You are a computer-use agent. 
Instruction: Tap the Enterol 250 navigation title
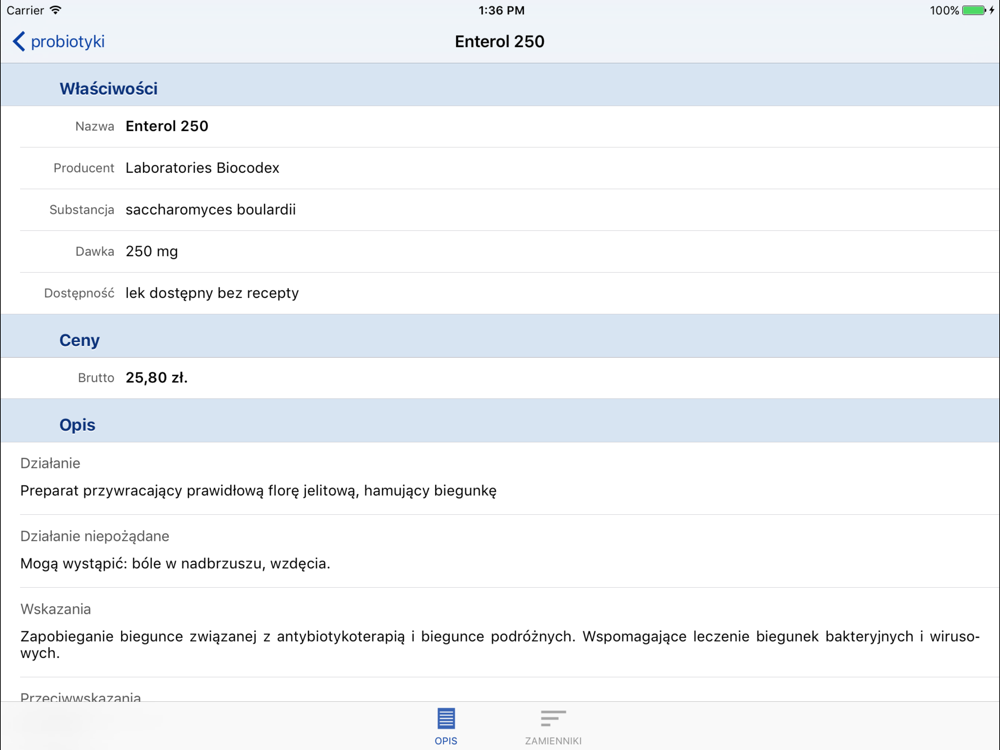click(x=499, y=41)
